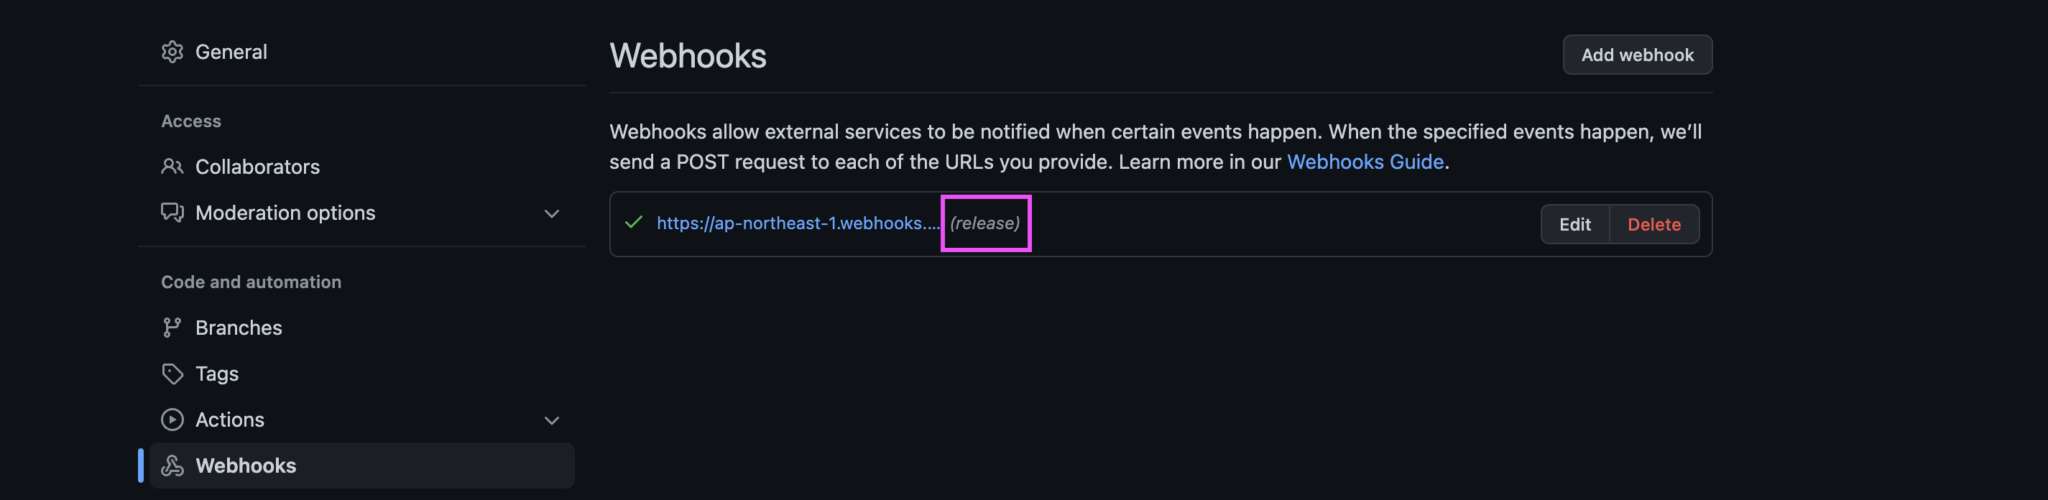This screenshot has height=500, width=2048.
Task: Open the ap-northeast-1 webhooks URL link
Action: [798, 223]
